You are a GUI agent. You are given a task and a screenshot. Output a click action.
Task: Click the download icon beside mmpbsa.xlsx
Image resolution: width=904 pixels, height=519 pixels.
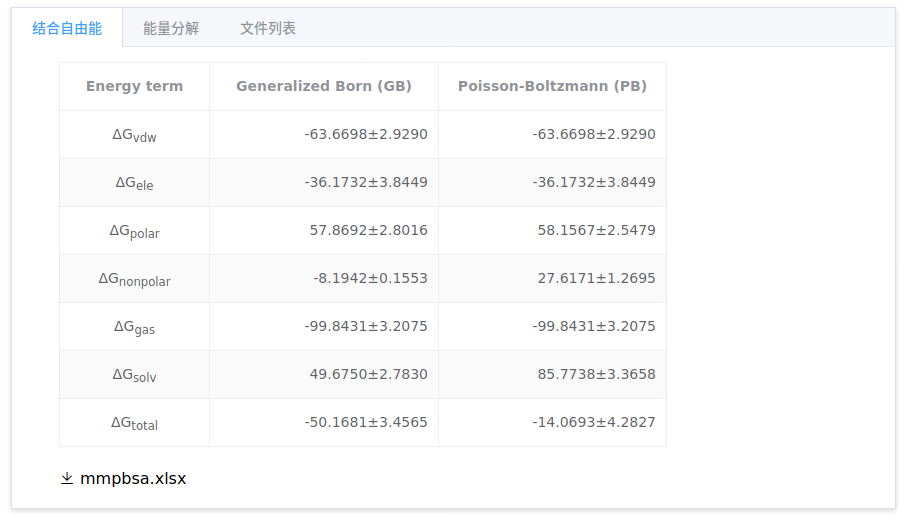(67, 479)
